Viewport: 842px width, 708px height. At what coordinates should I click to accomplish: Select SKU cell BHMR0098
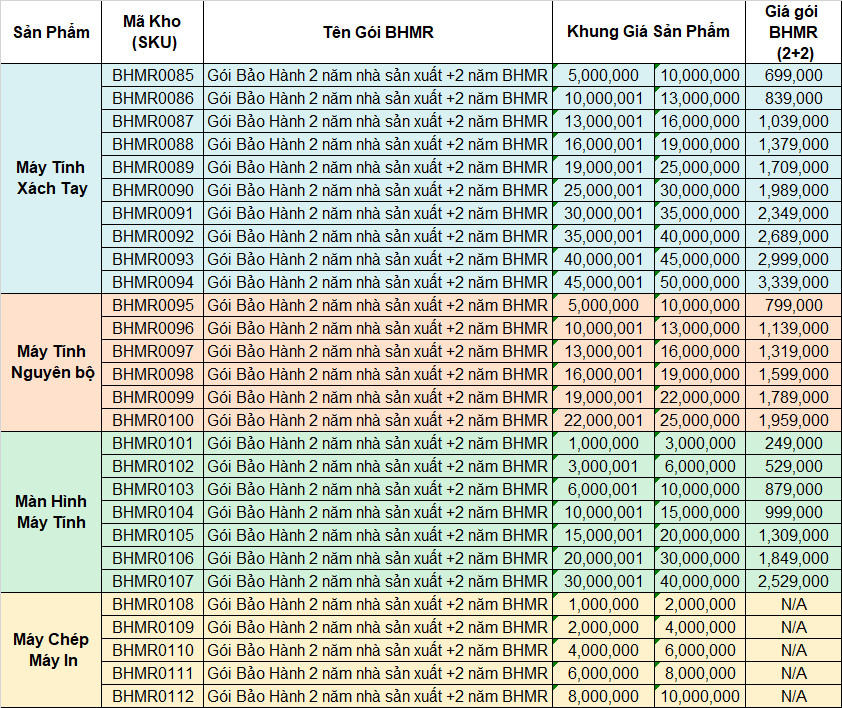point(153,374)
